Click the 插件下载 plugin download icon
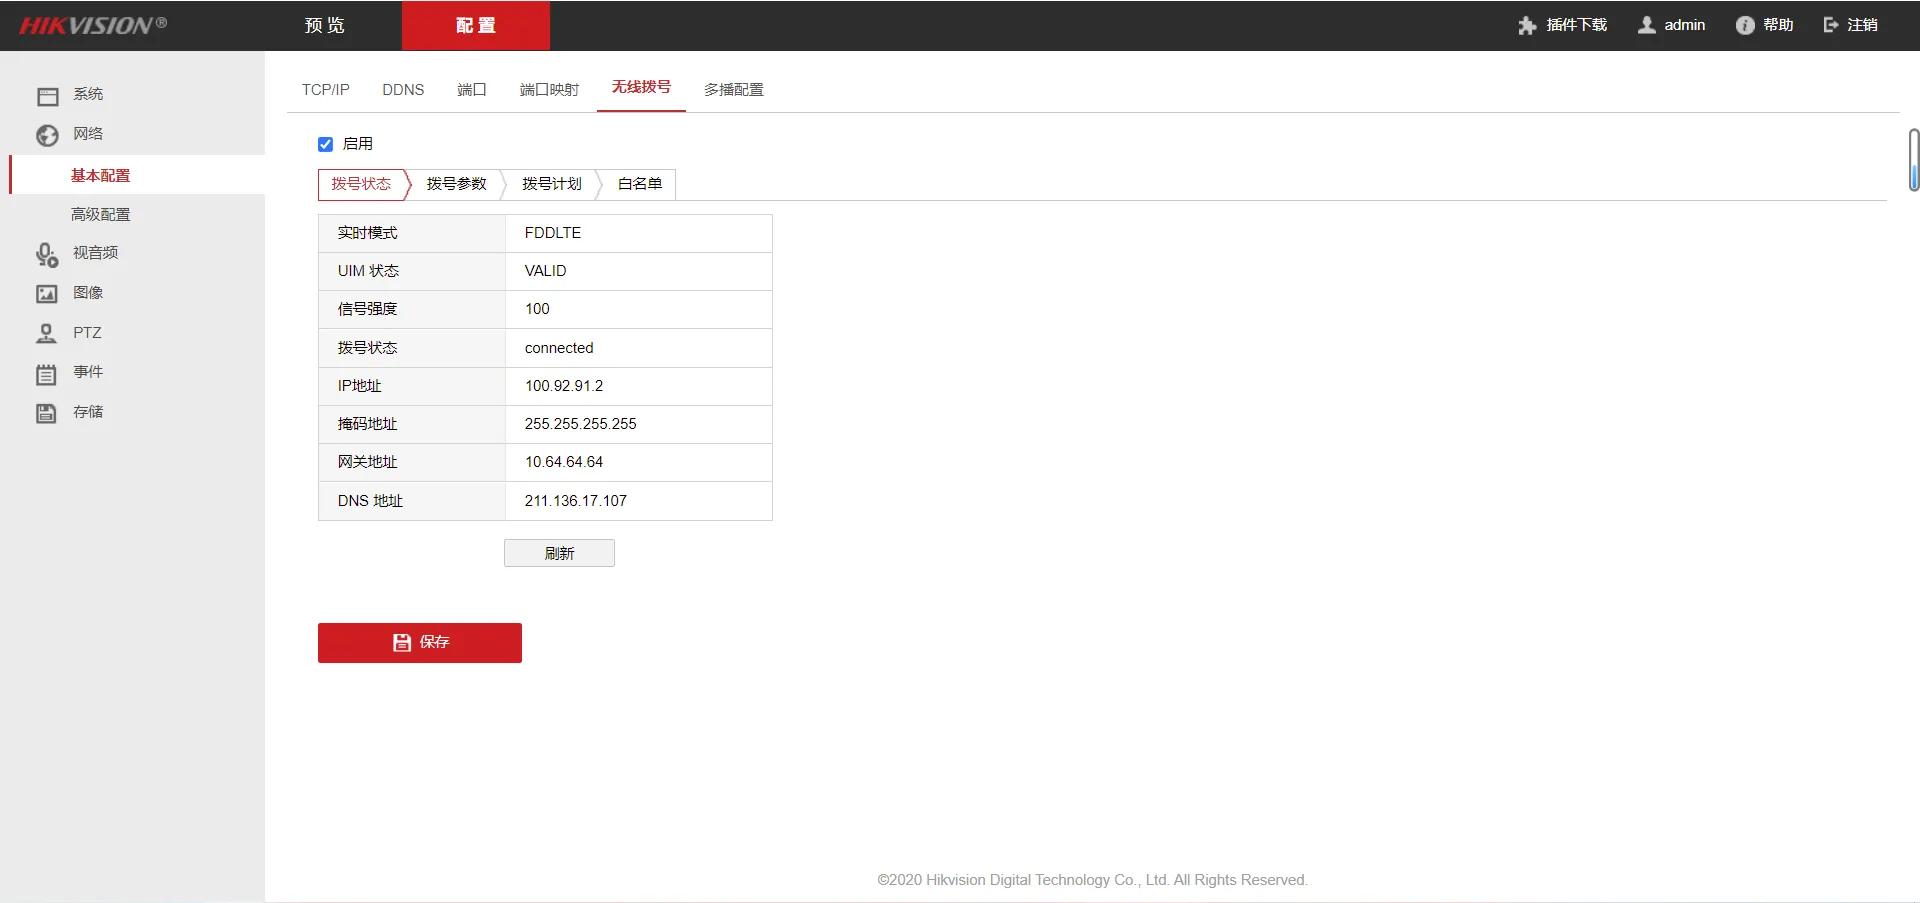This screenshot has width=1920, height=903. click(x=1527, y=25)
